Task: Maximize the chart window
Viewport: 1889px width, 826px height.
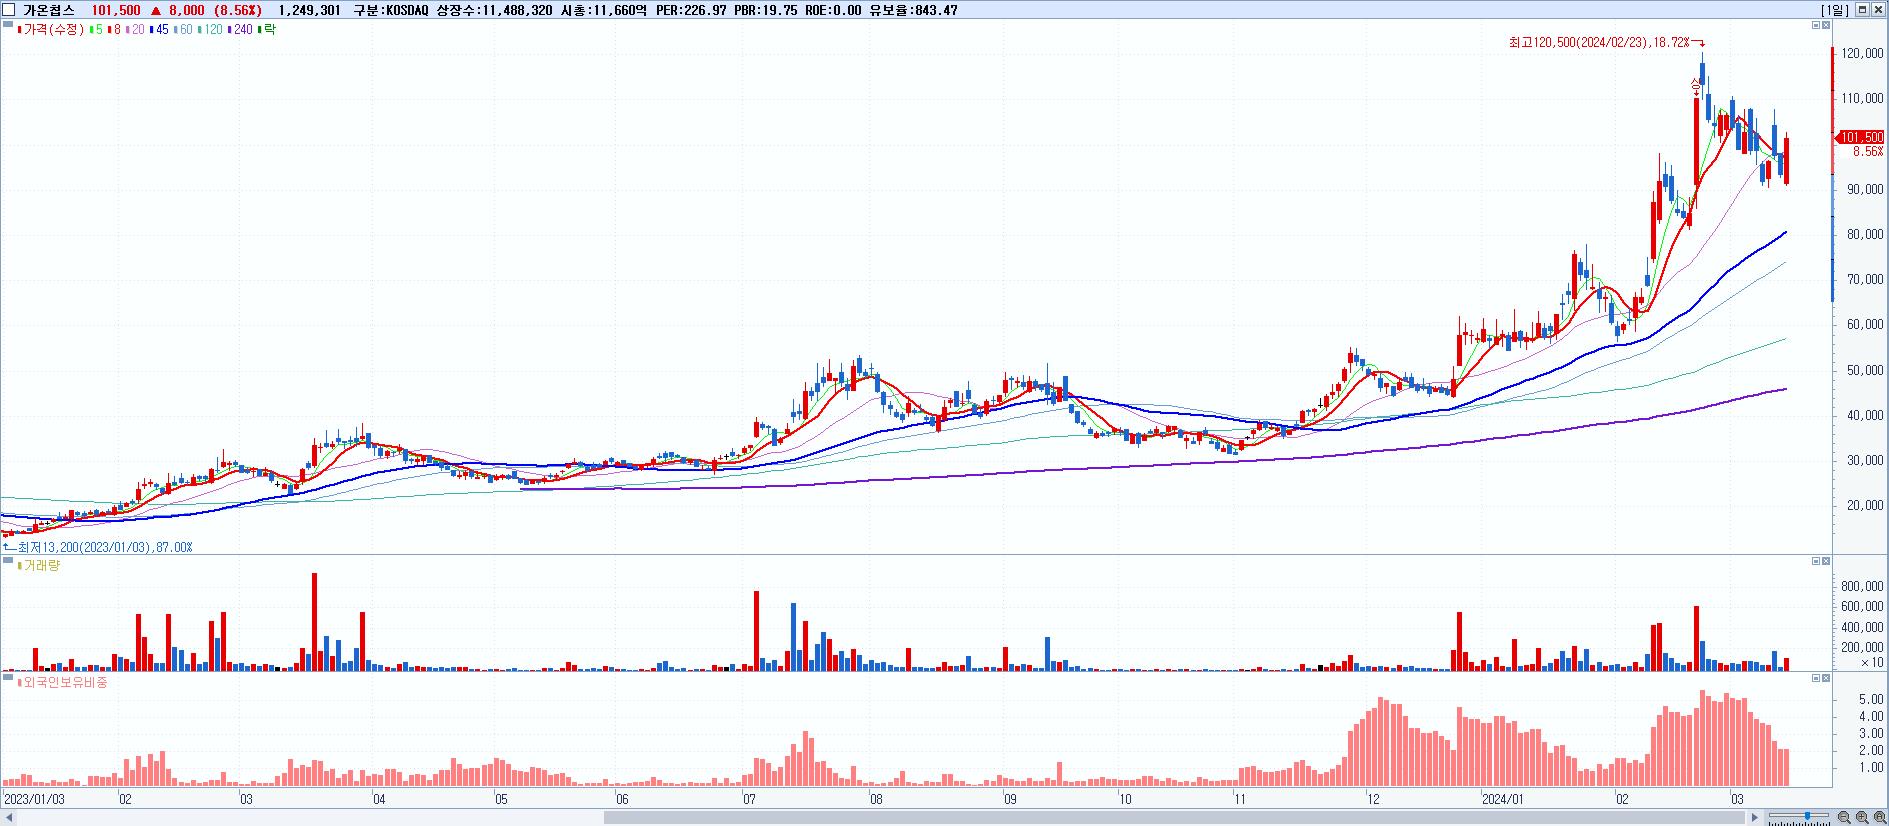Action: [1862, 10]
